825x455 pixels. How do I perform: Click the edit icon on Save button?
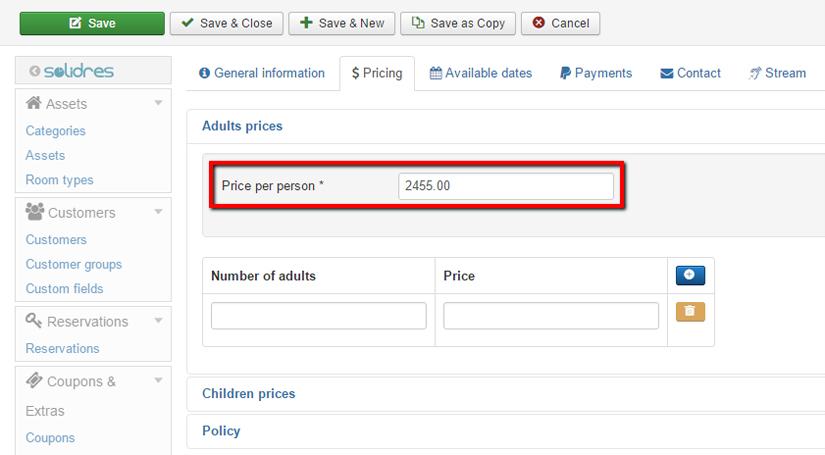(75, 23)
